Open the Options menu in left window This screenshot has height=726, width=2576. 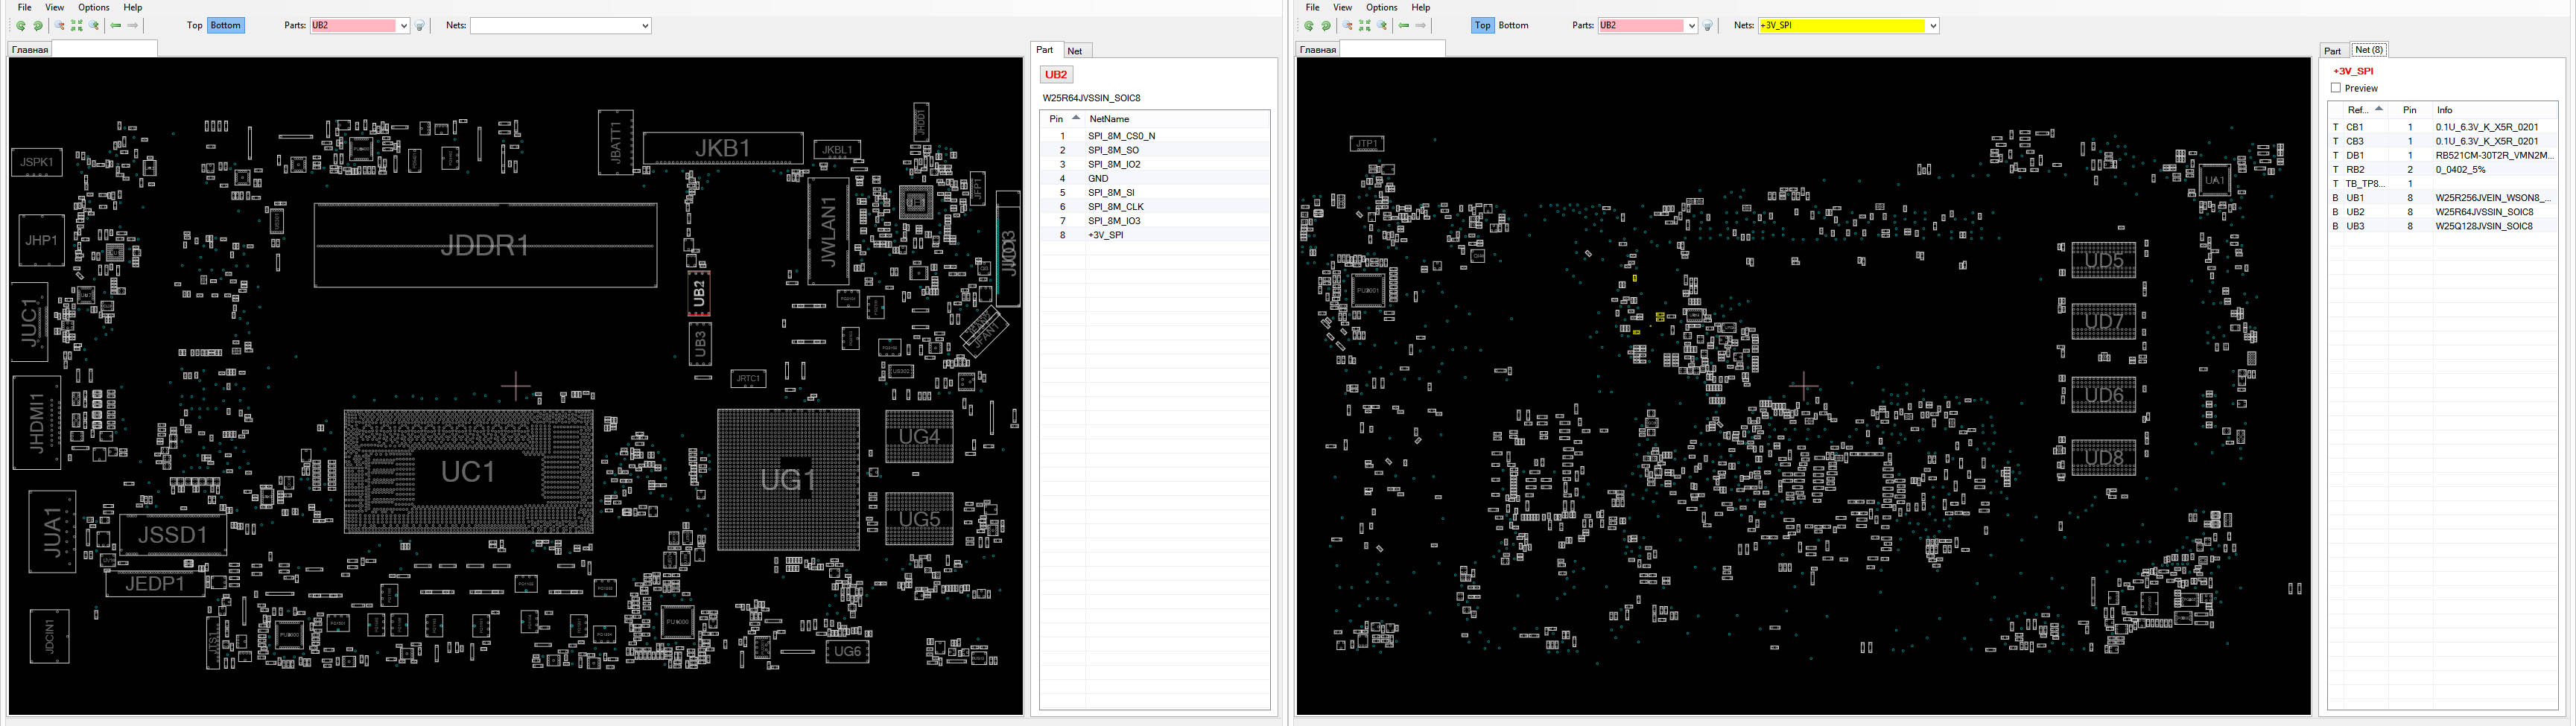[x=93, y=7]
